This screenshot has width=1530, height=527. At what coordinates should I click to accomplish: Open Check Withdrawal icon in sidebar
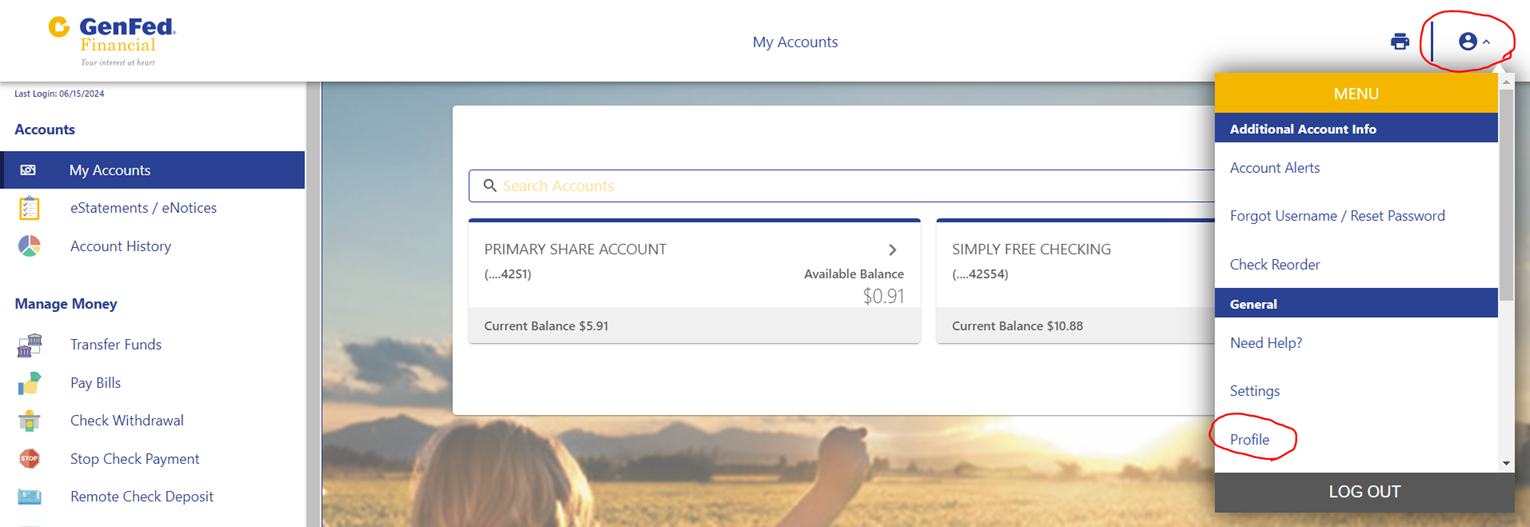pyautogui.click(x=29, y=421)
